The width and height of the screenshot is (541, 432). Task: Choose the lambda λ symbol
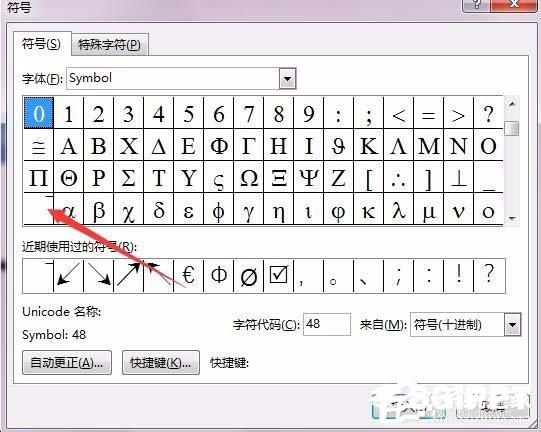(399, 209)
